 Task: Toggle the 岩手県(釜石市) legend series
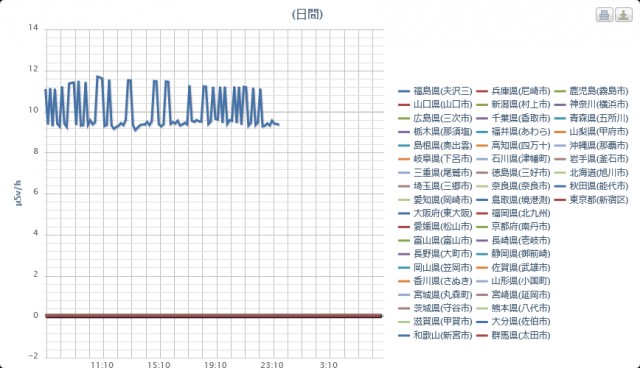pyautogui.click(x=591, y=159)
